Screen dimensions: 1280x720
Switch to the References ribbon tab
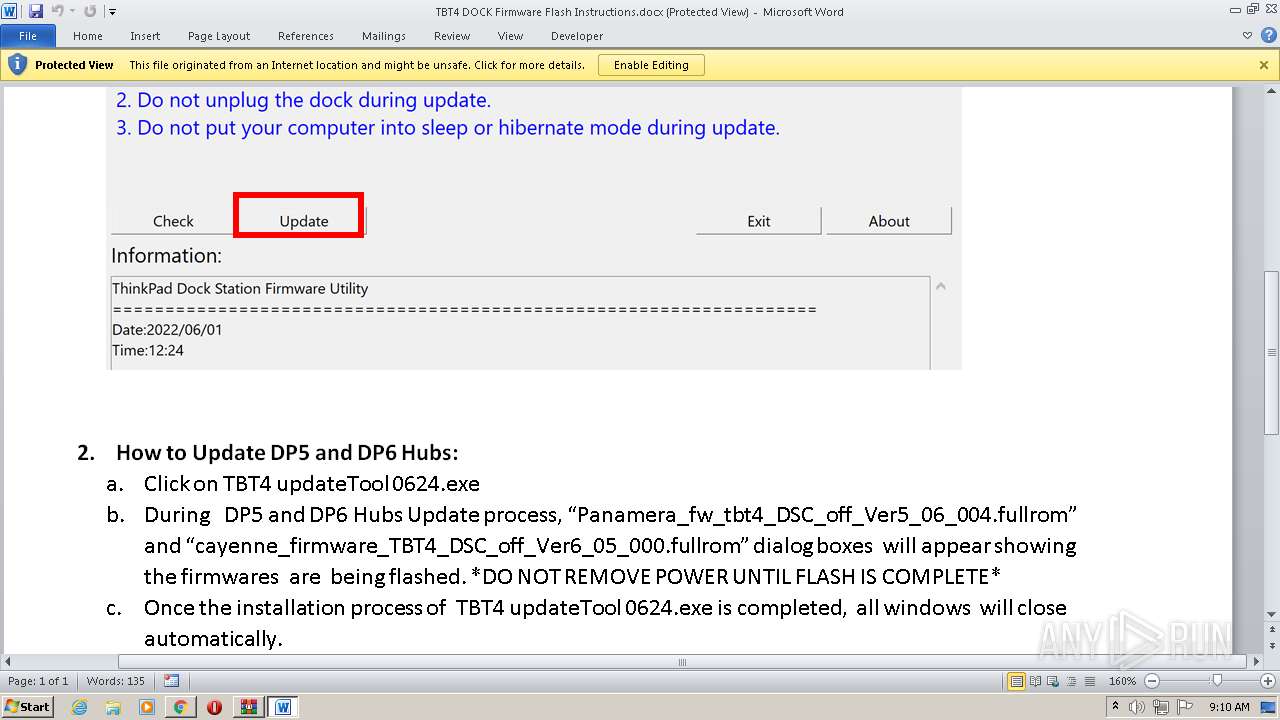point(306,36)
